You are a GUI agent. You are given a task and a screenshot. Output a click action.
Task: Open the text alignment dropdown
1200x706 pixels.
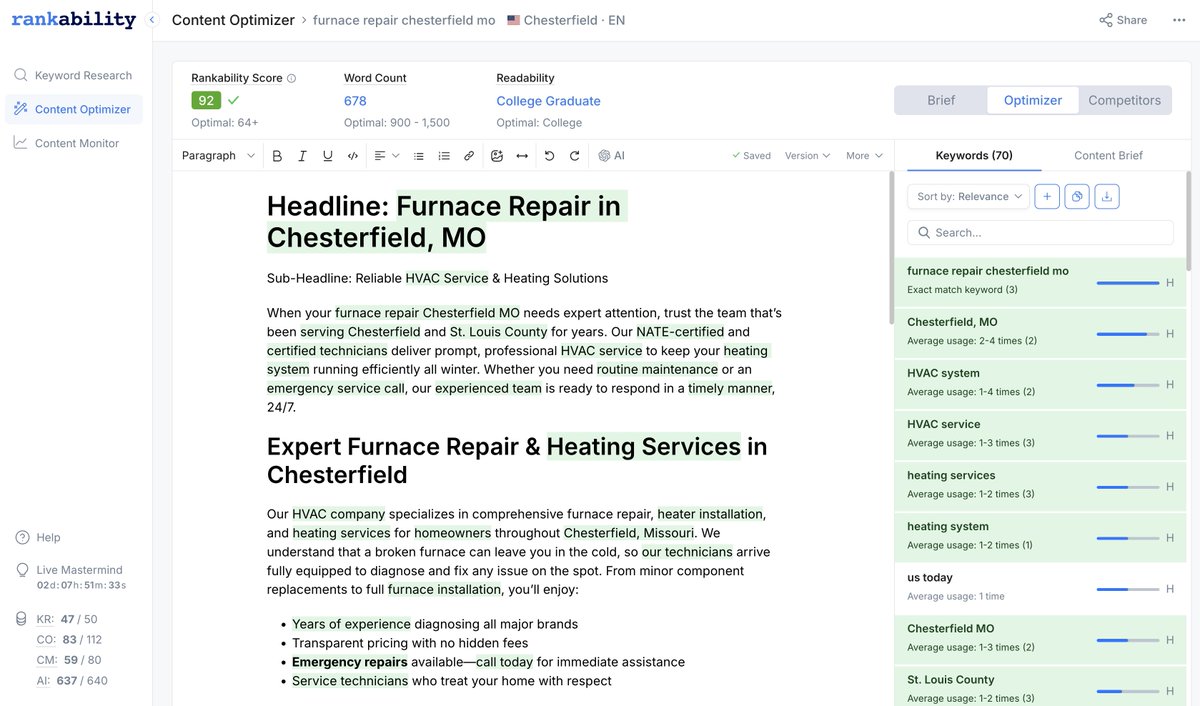point(386,156)
